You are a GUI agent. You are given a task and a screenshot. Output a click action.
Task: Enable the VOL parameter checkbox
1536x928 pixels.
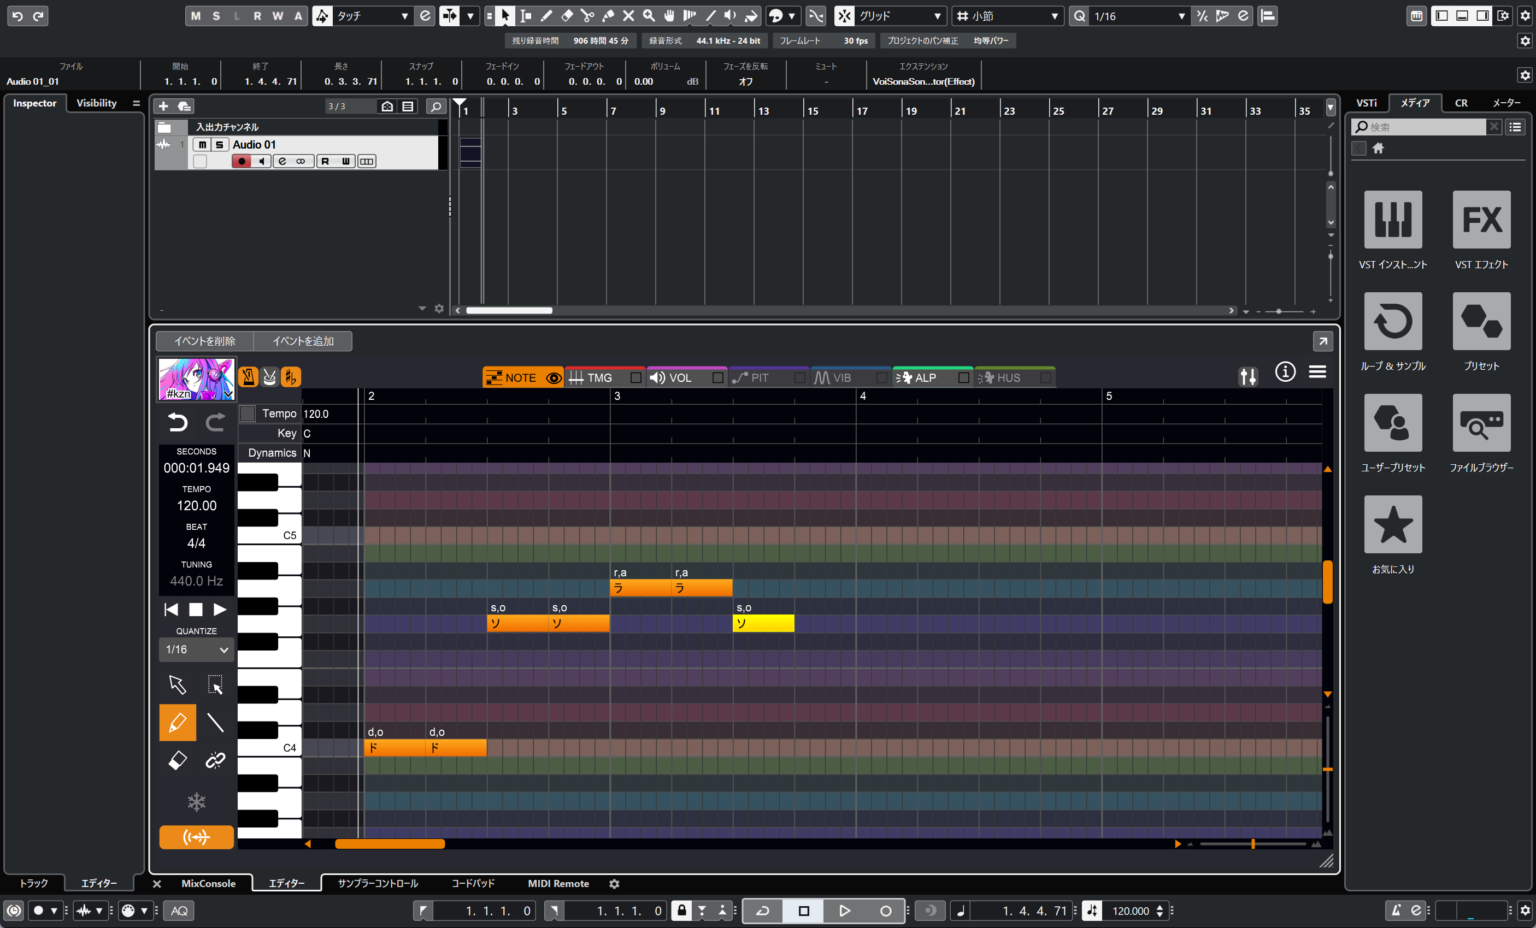coord(718,378)
